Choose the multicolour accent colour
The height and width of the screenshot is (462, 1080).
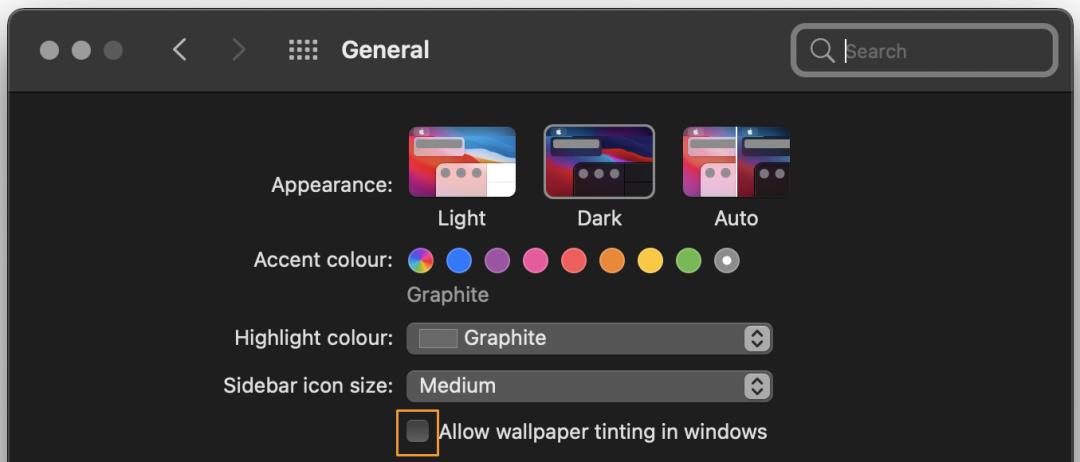coord(421,261)
